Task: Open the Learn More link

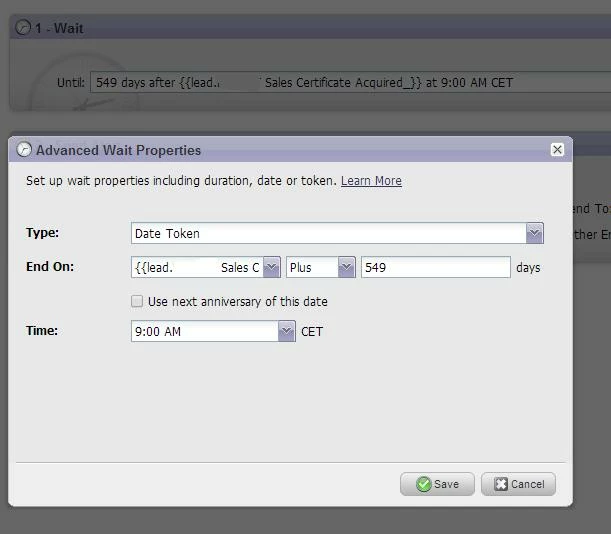Action: 371,181
